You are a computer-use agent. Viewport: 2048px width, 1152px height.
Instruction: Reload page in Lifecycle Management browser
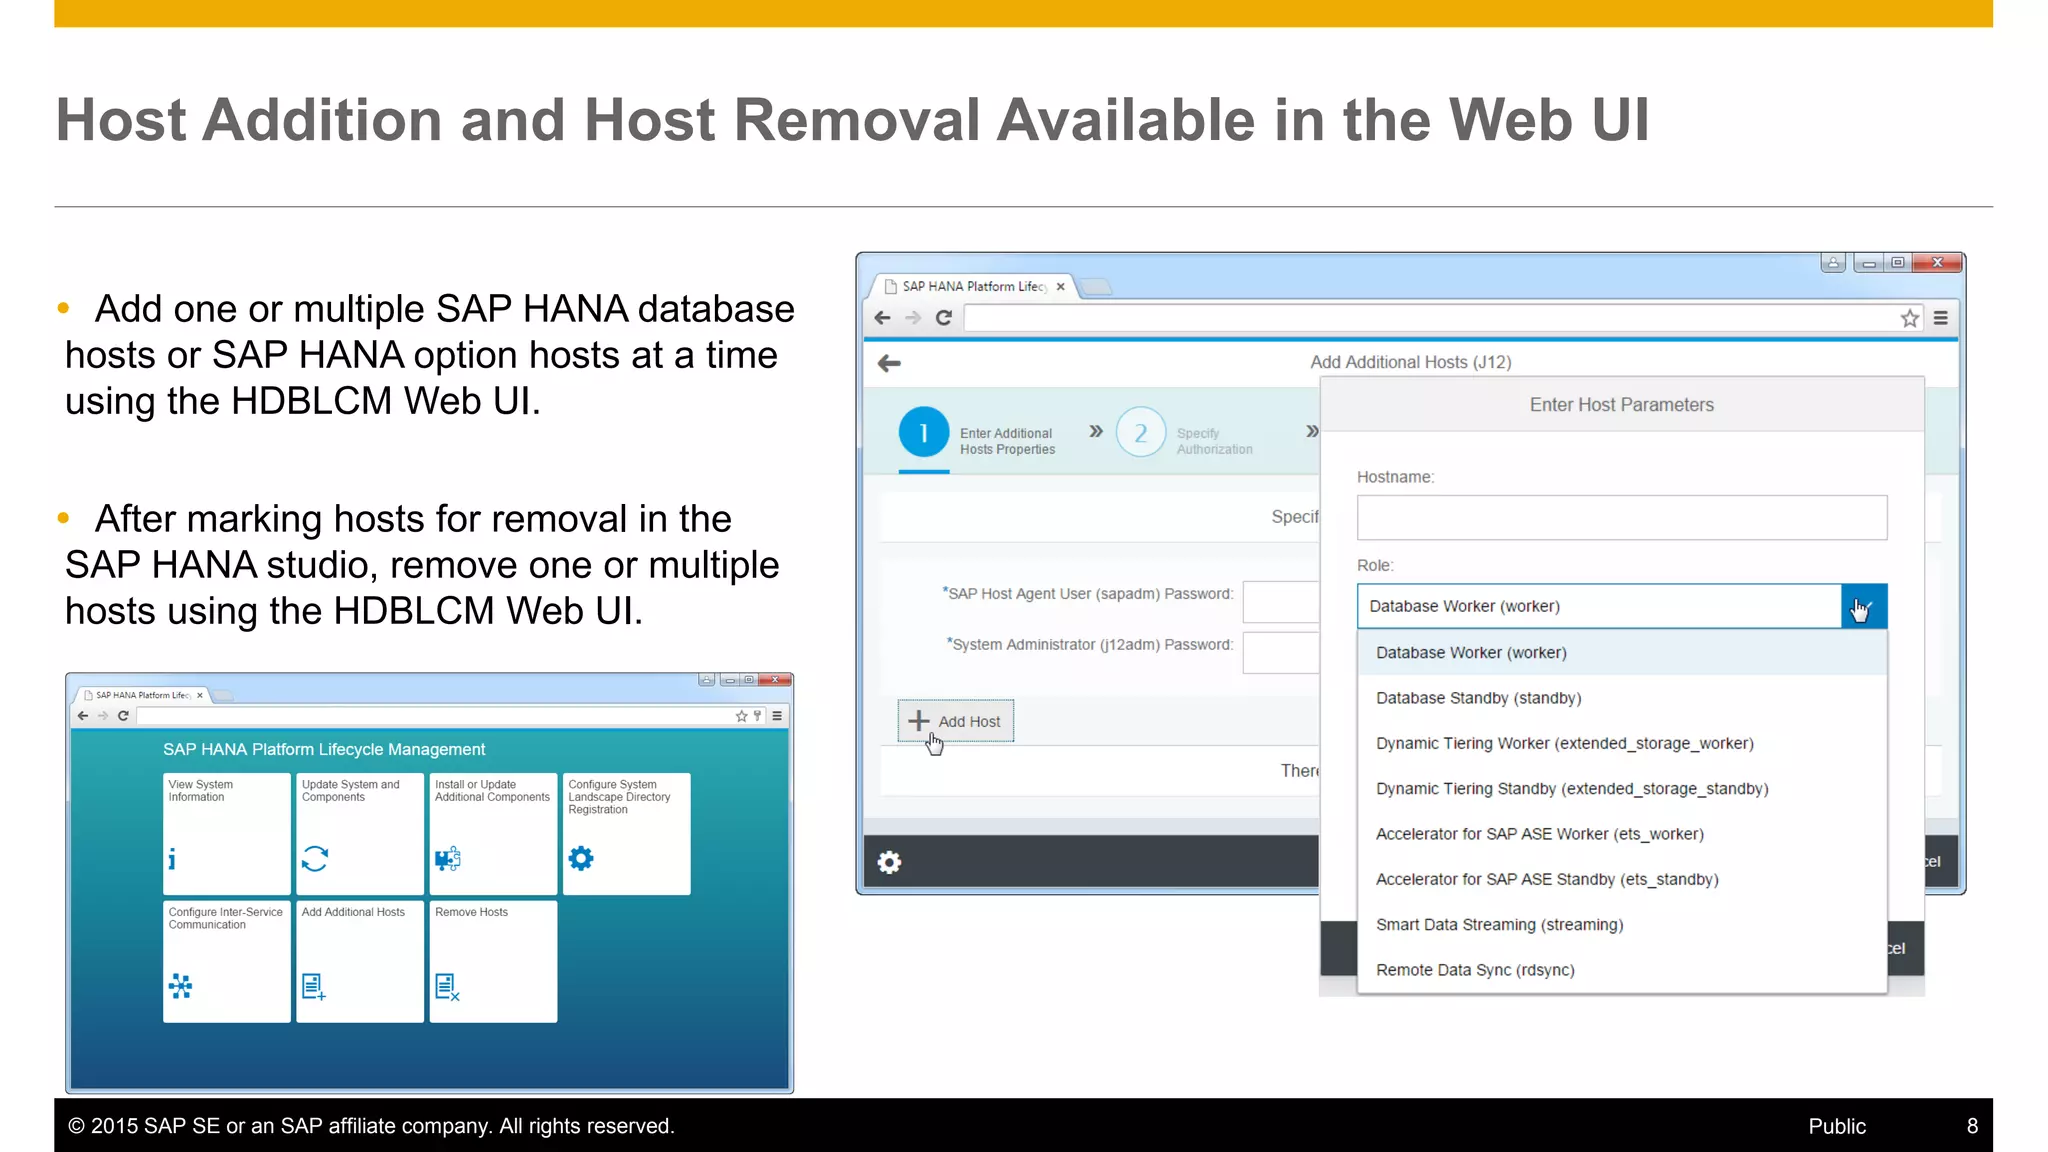coord(123,716)
